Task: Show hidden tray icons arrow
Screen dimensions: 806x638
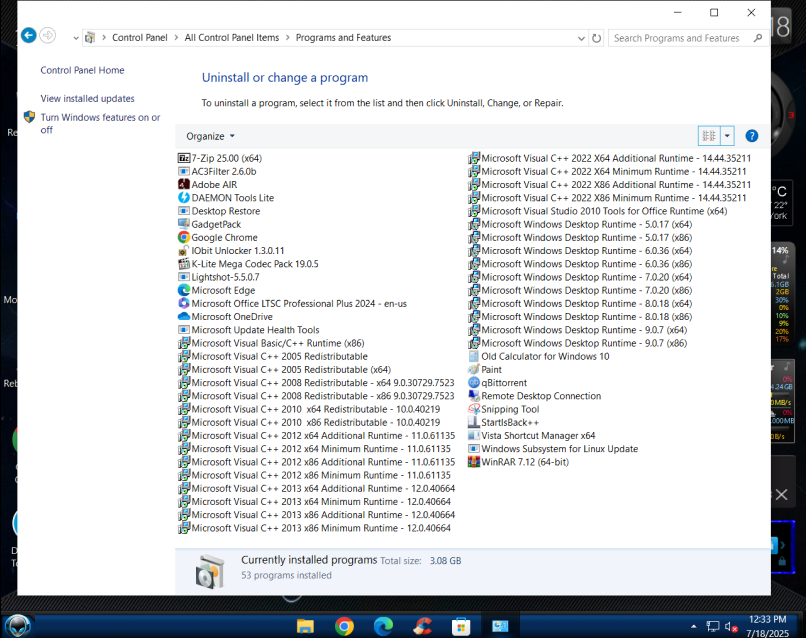Action: pyautogui.click(x=693, y=626)
